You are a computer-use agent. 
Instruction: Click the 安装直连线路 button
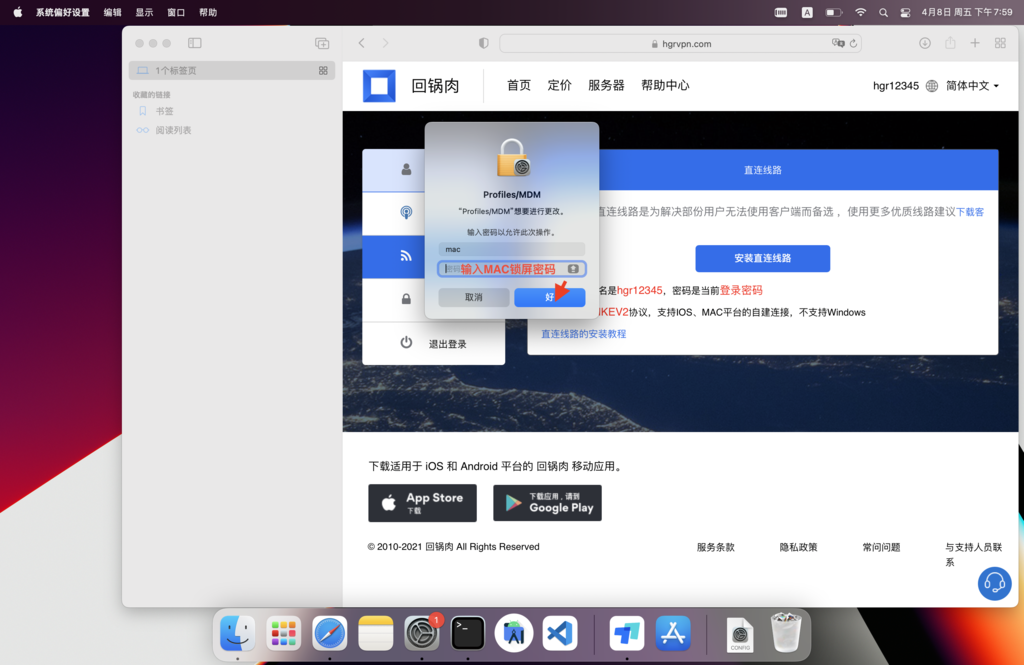pyautogui.click(x=762, y=258)
